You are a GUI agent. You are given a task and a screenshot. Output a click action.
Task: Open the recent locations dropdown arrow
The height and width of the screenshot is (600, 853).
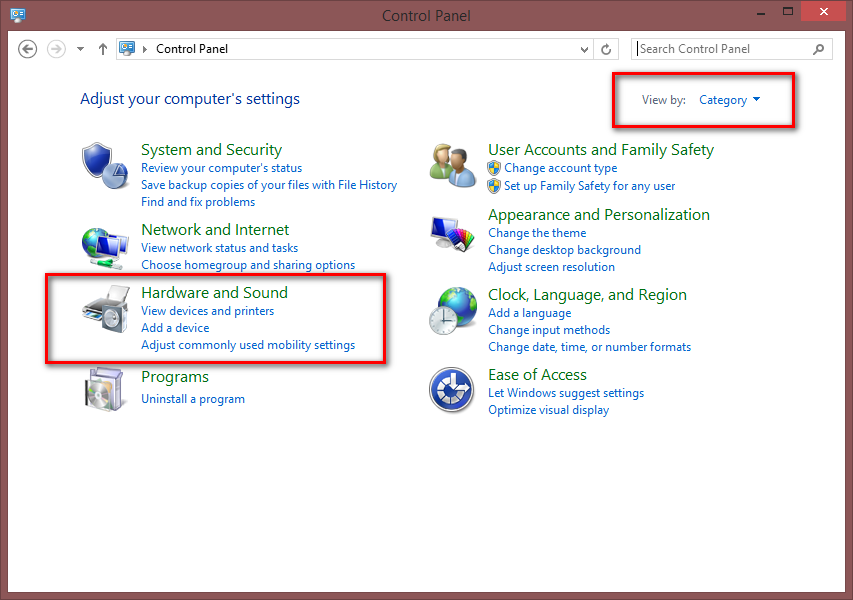81,49
